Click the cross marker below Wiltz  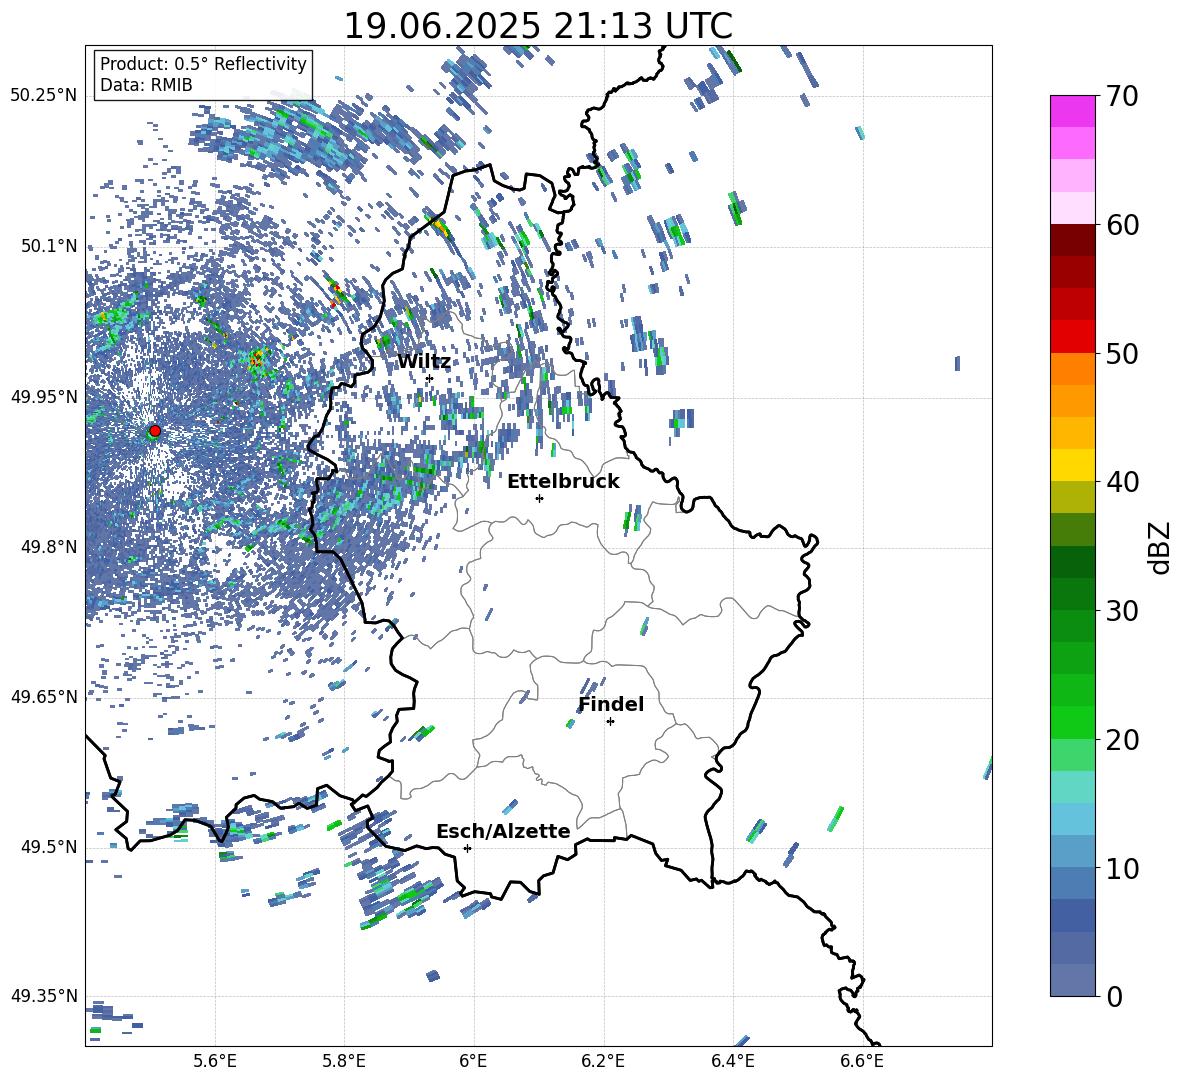(x=429, y=379)
